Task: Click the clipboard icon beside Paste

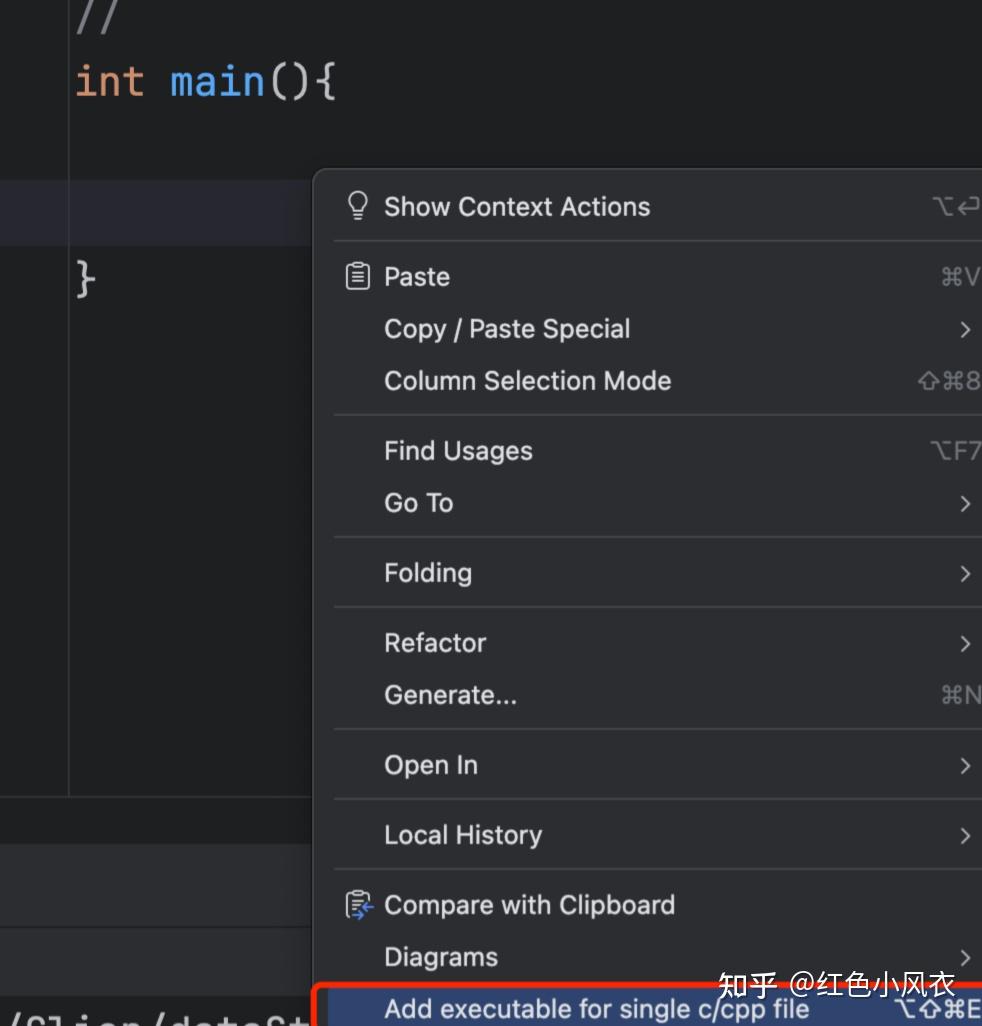Action: coord(356,275)
